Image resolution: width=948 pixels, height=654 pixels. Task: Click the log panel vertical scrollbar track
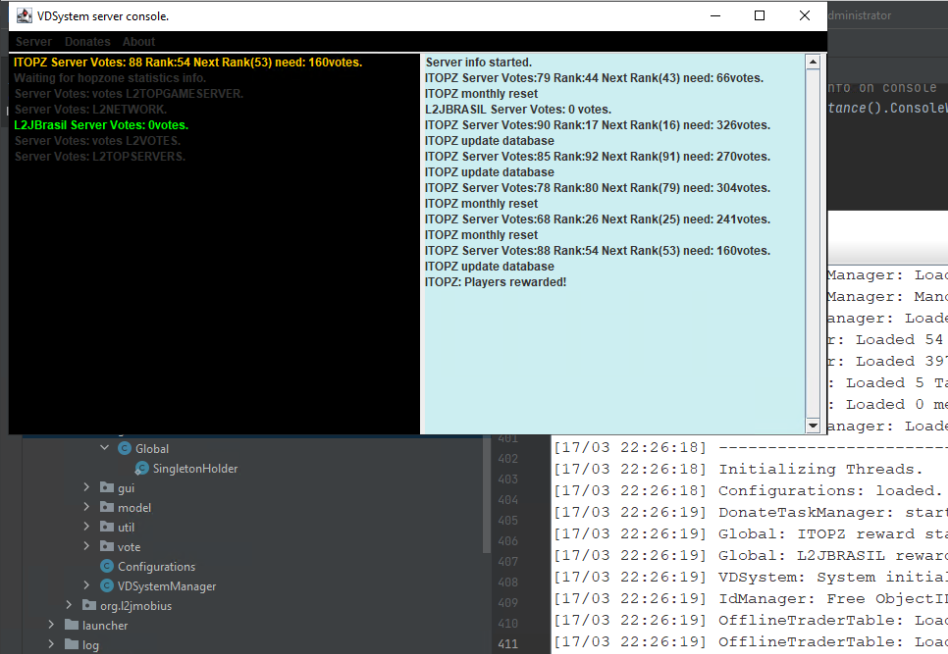813,244
